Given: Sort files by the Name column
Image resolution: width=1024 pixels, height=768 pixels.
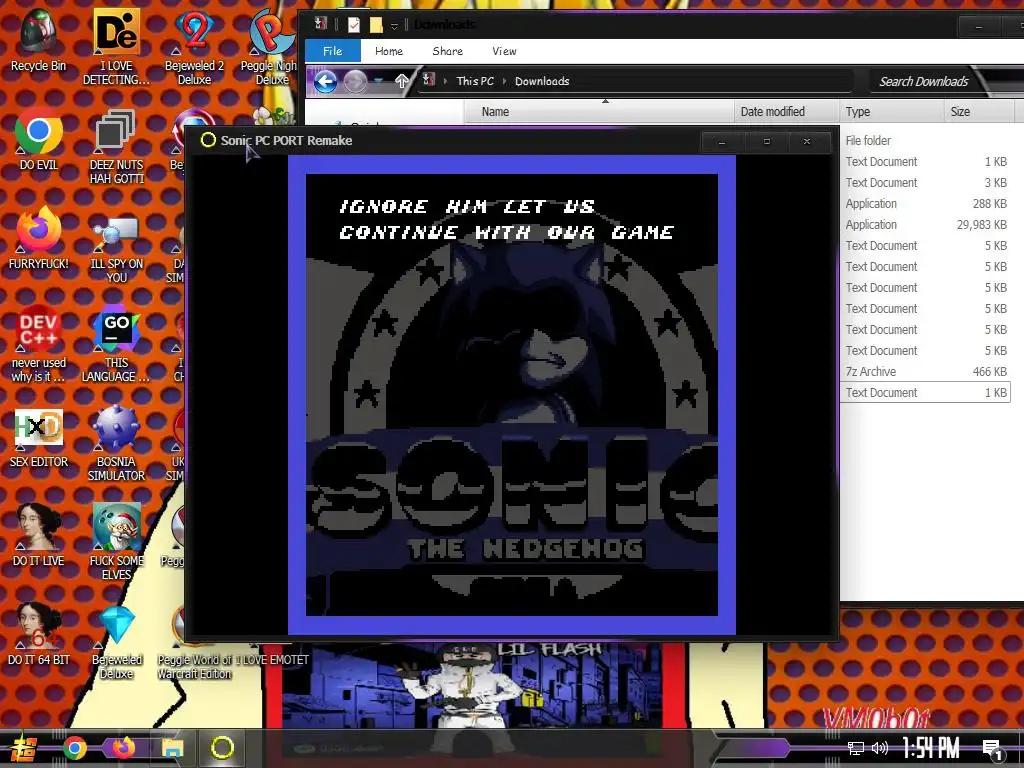Looking at the screenshot, I should tap(599, 112).
